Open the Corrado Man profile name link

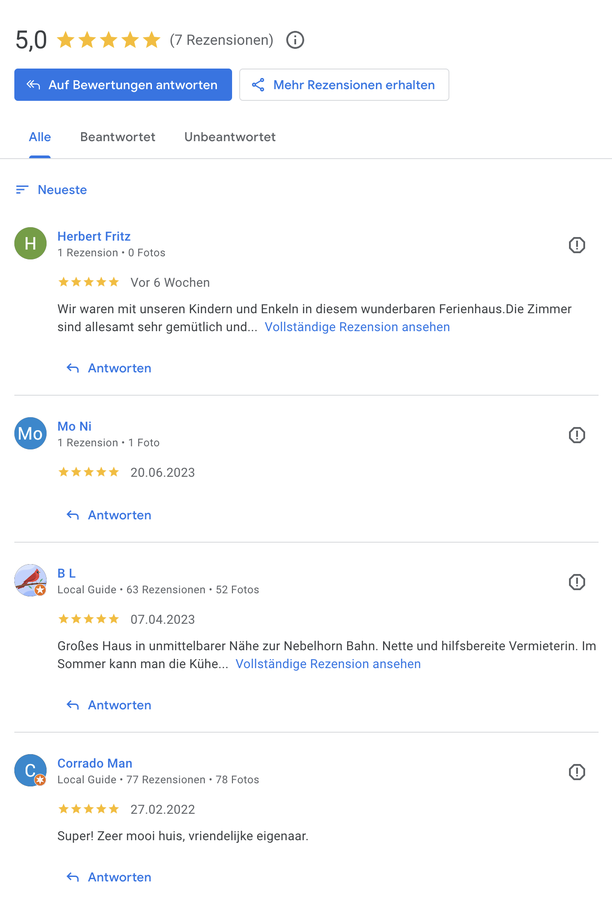(x=95, y=763)
